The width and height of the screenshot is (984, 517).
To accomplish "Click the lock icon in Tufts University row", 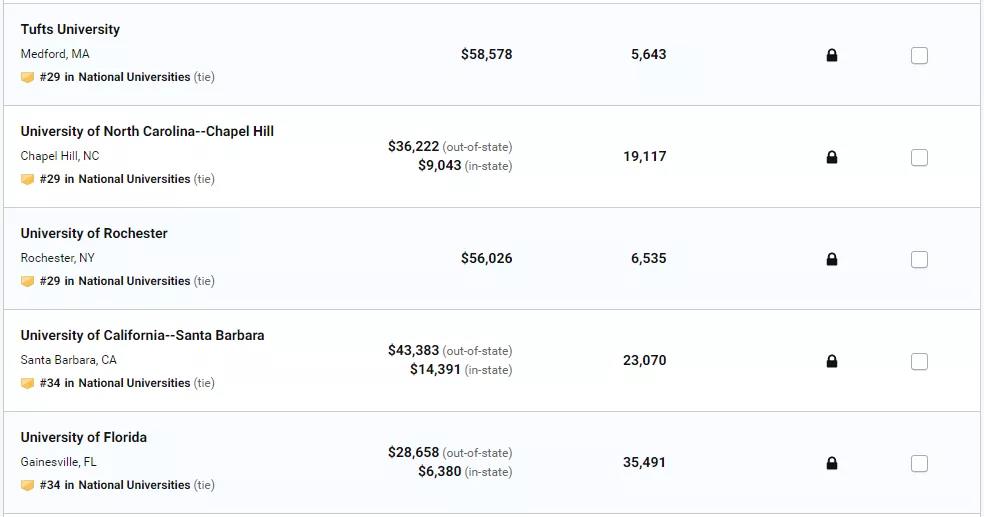I will click(832, 55).
